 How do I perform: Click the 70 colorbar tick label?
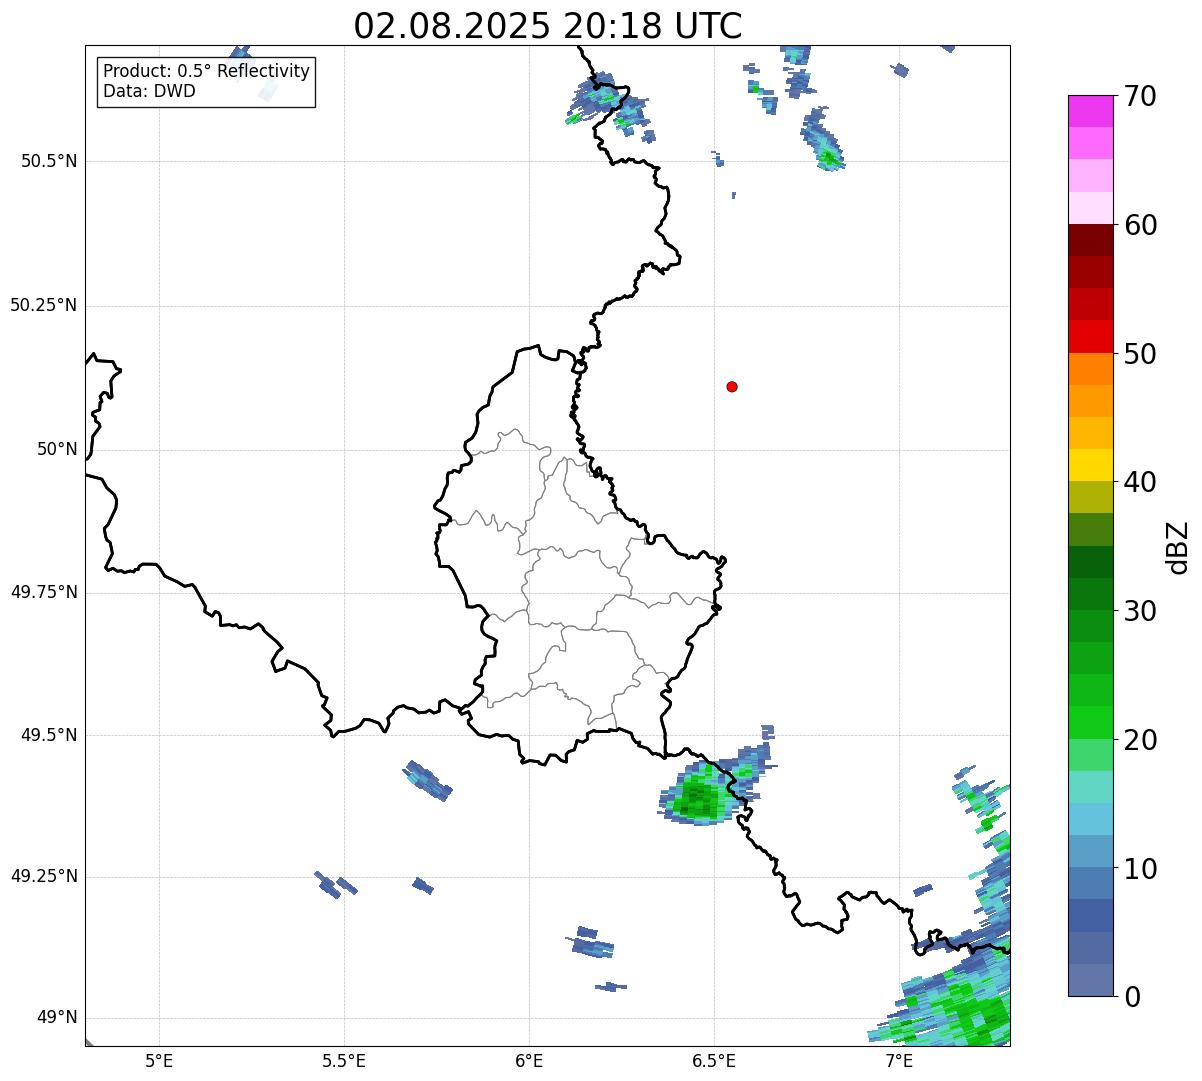1139,97
